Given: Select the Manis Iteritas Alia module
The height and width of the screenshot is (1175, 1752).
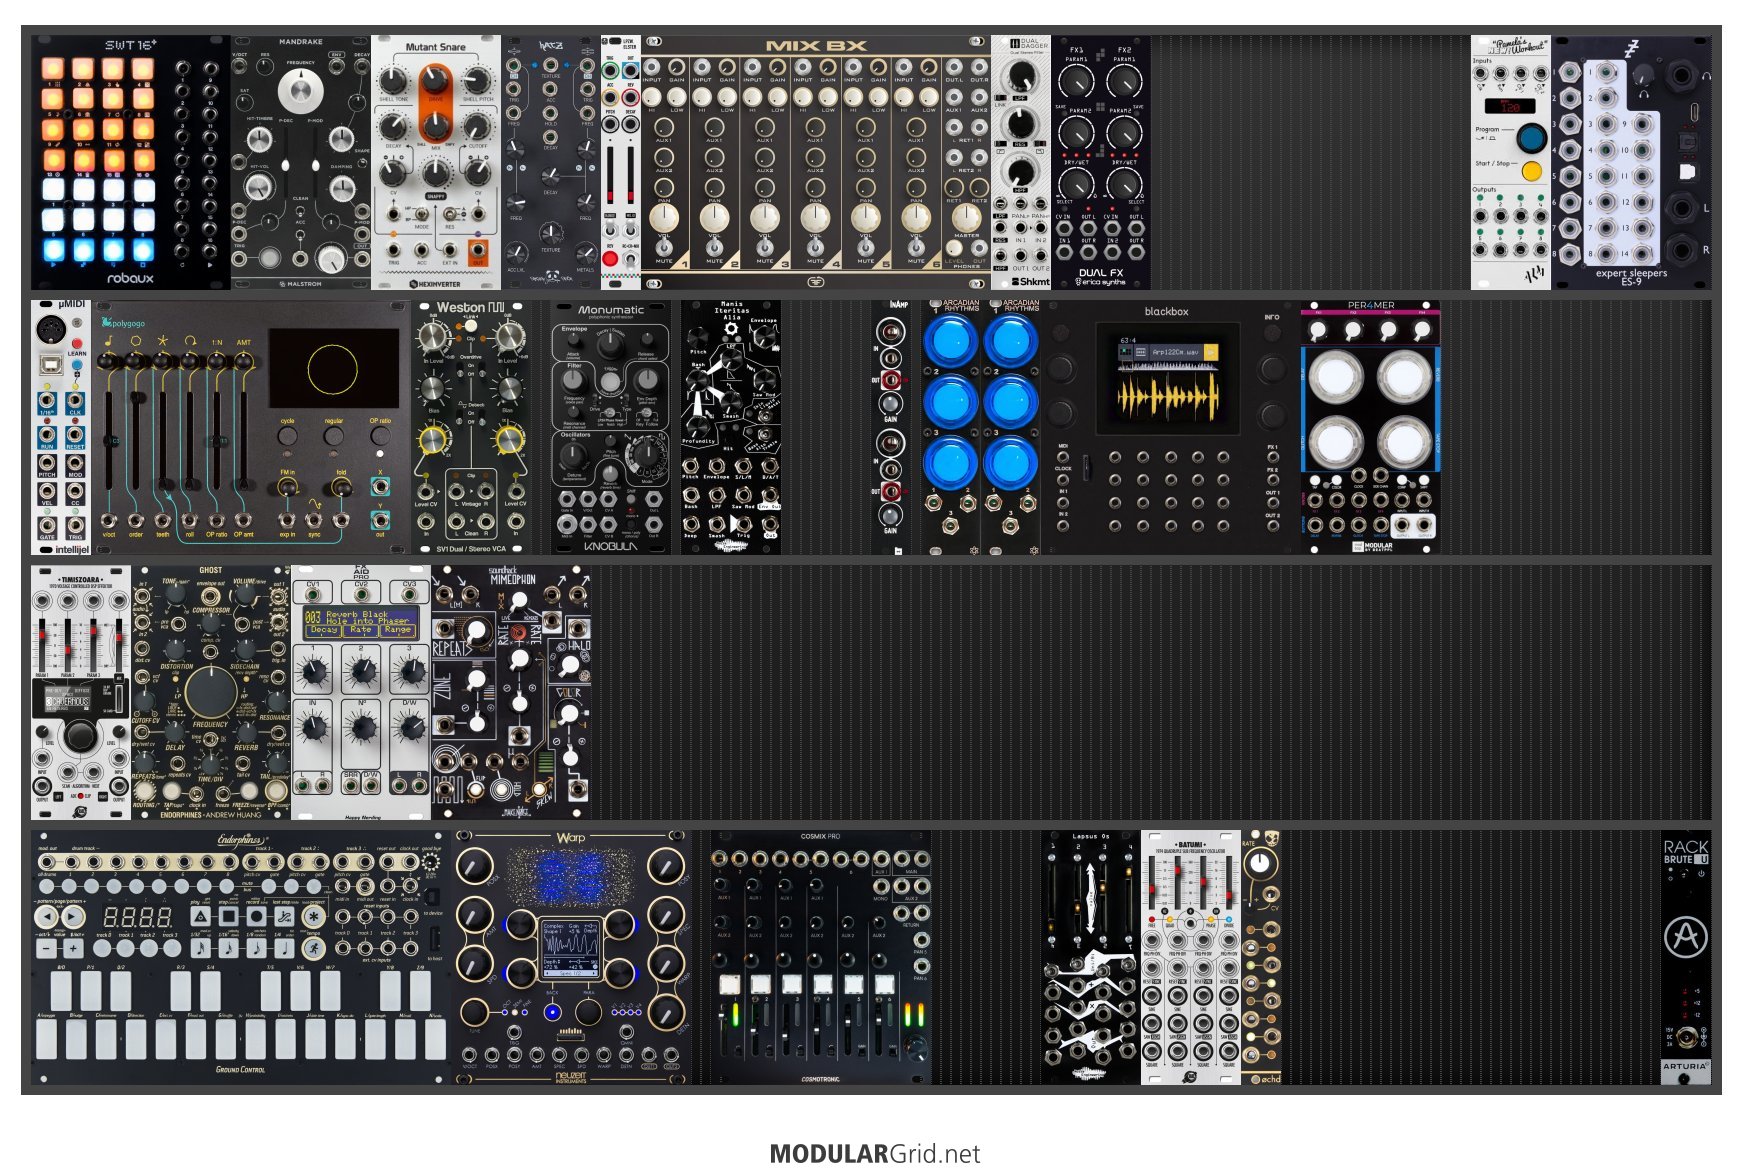Looking at the screenshot, I should pos(731,427).
